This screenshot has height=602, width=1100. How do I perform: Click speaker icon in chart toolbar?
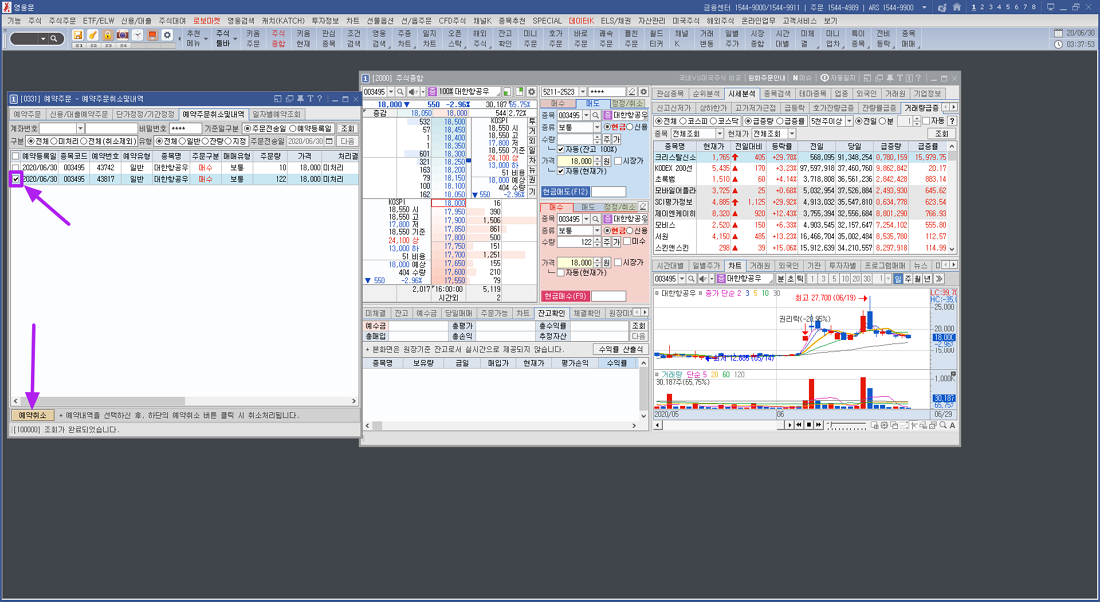(702, 279)
